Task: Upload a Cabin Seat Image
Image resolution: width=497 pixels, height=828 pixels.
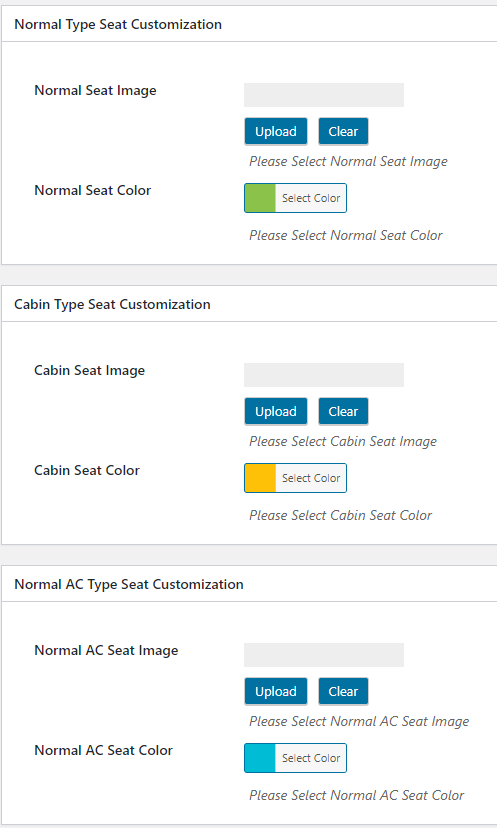Action: [276, 411]
